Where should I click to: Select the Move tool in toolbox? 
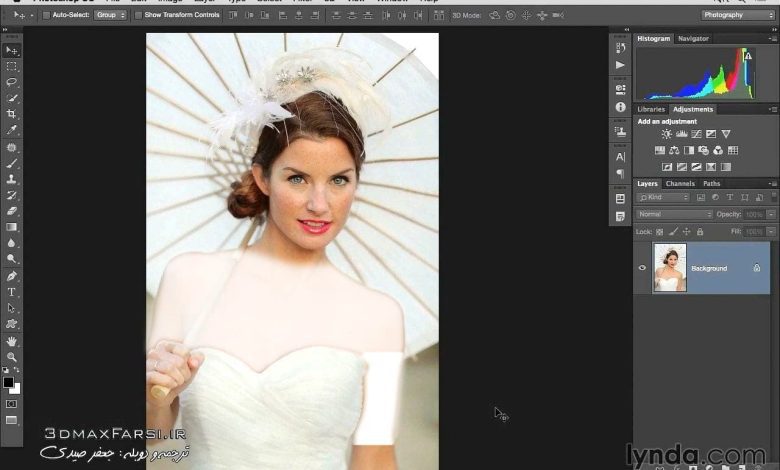tap(11, 51)
